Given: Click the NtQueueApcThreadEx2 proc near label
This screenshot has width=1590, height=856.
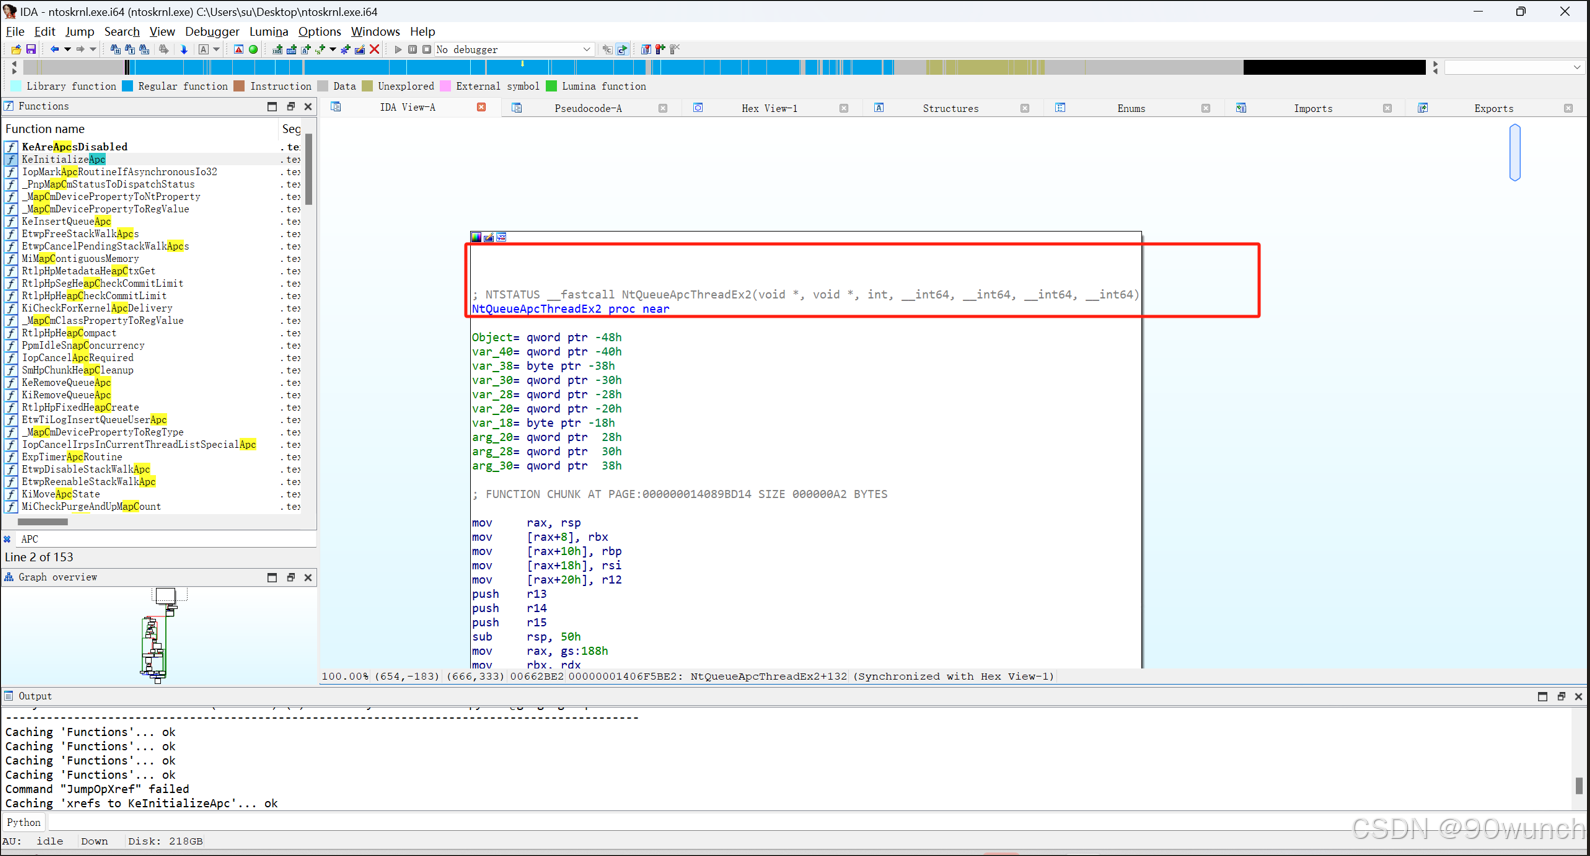Looking at the screenshot, I should (x=570, y=309).
